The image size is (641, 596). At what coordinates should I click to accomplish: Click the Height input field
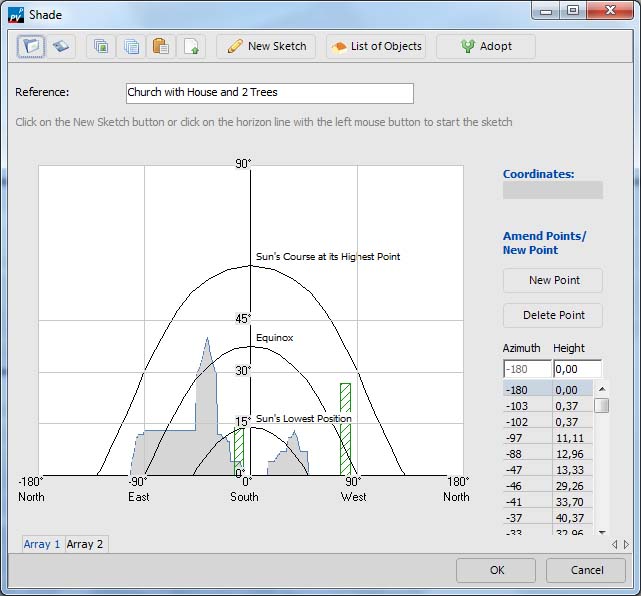[577, 369]
